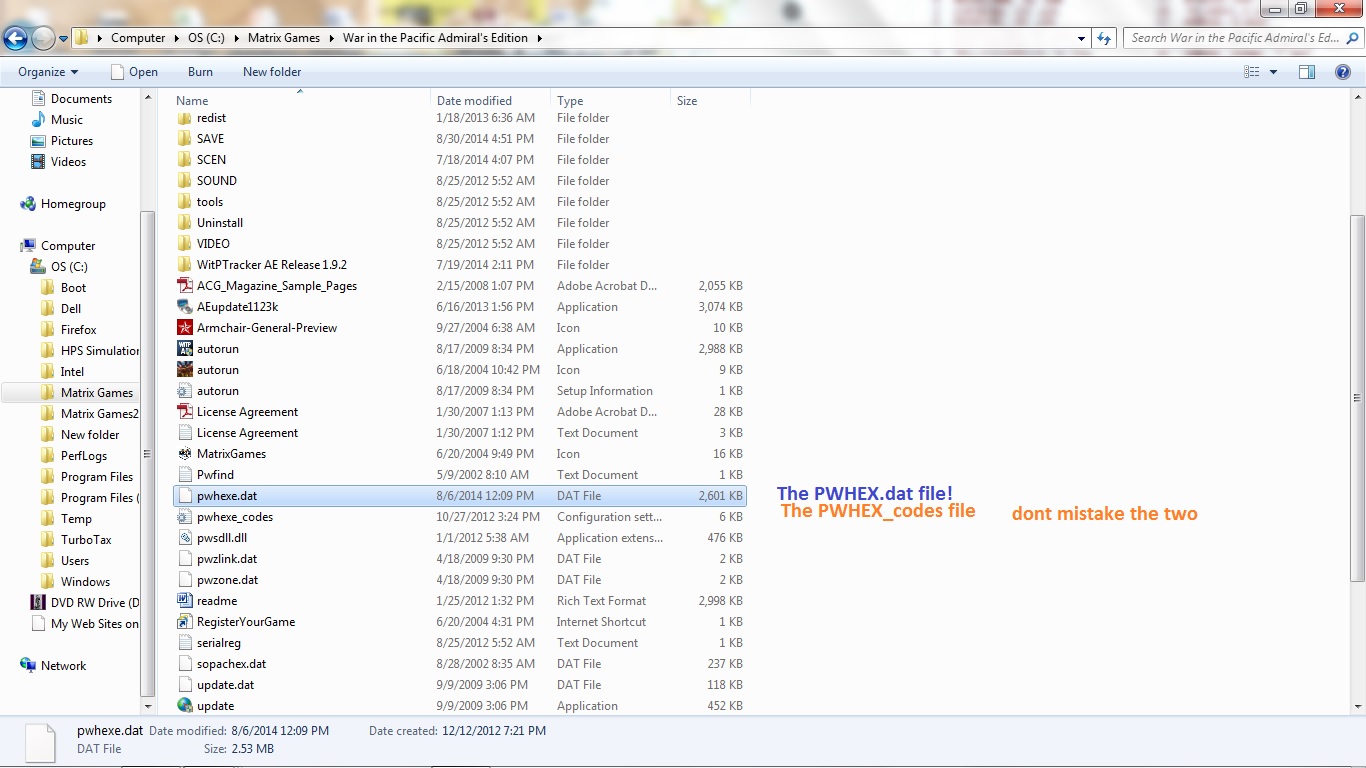Click the Refresh button beside address bar
This screenshot has height=768, width=1366.
coord(1104,38)
